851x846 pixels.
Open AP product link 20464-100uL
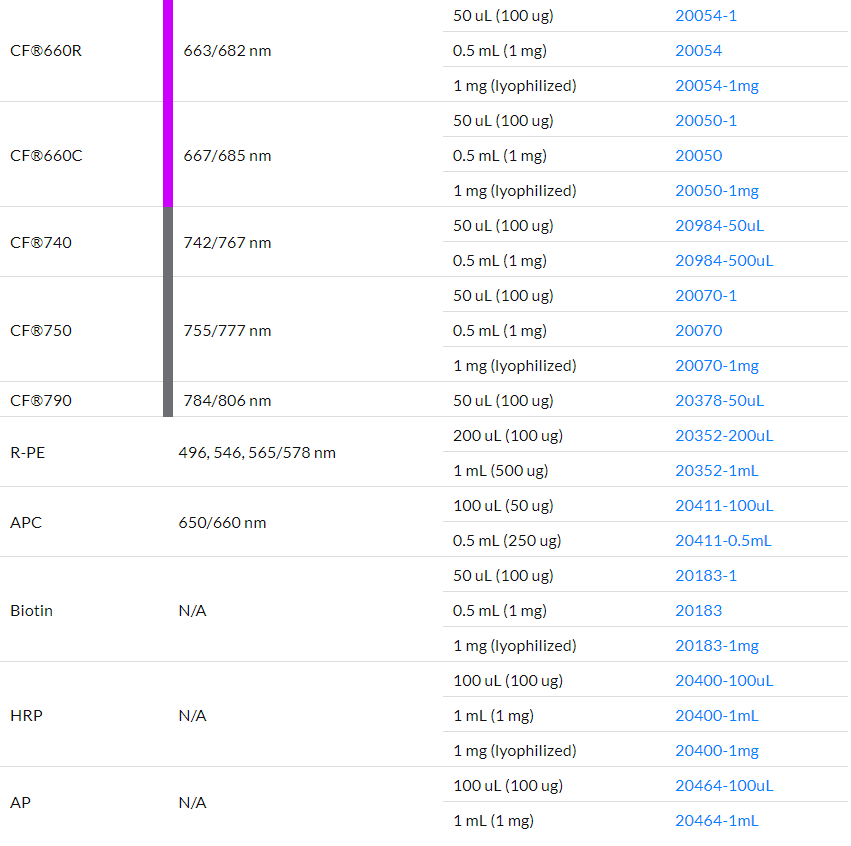click(x=723, y=786)
